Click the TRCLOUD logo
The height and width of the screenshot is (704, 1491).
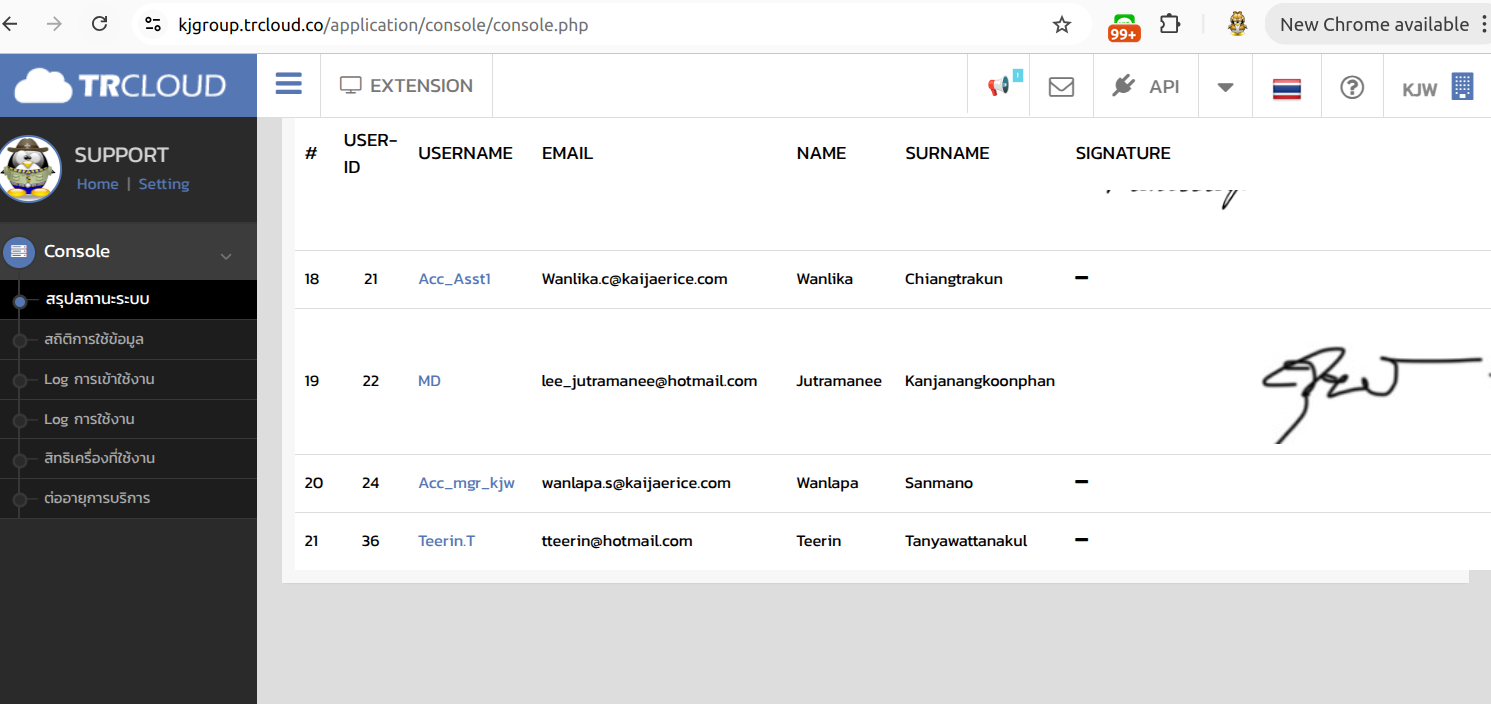[x=121, y=85]
